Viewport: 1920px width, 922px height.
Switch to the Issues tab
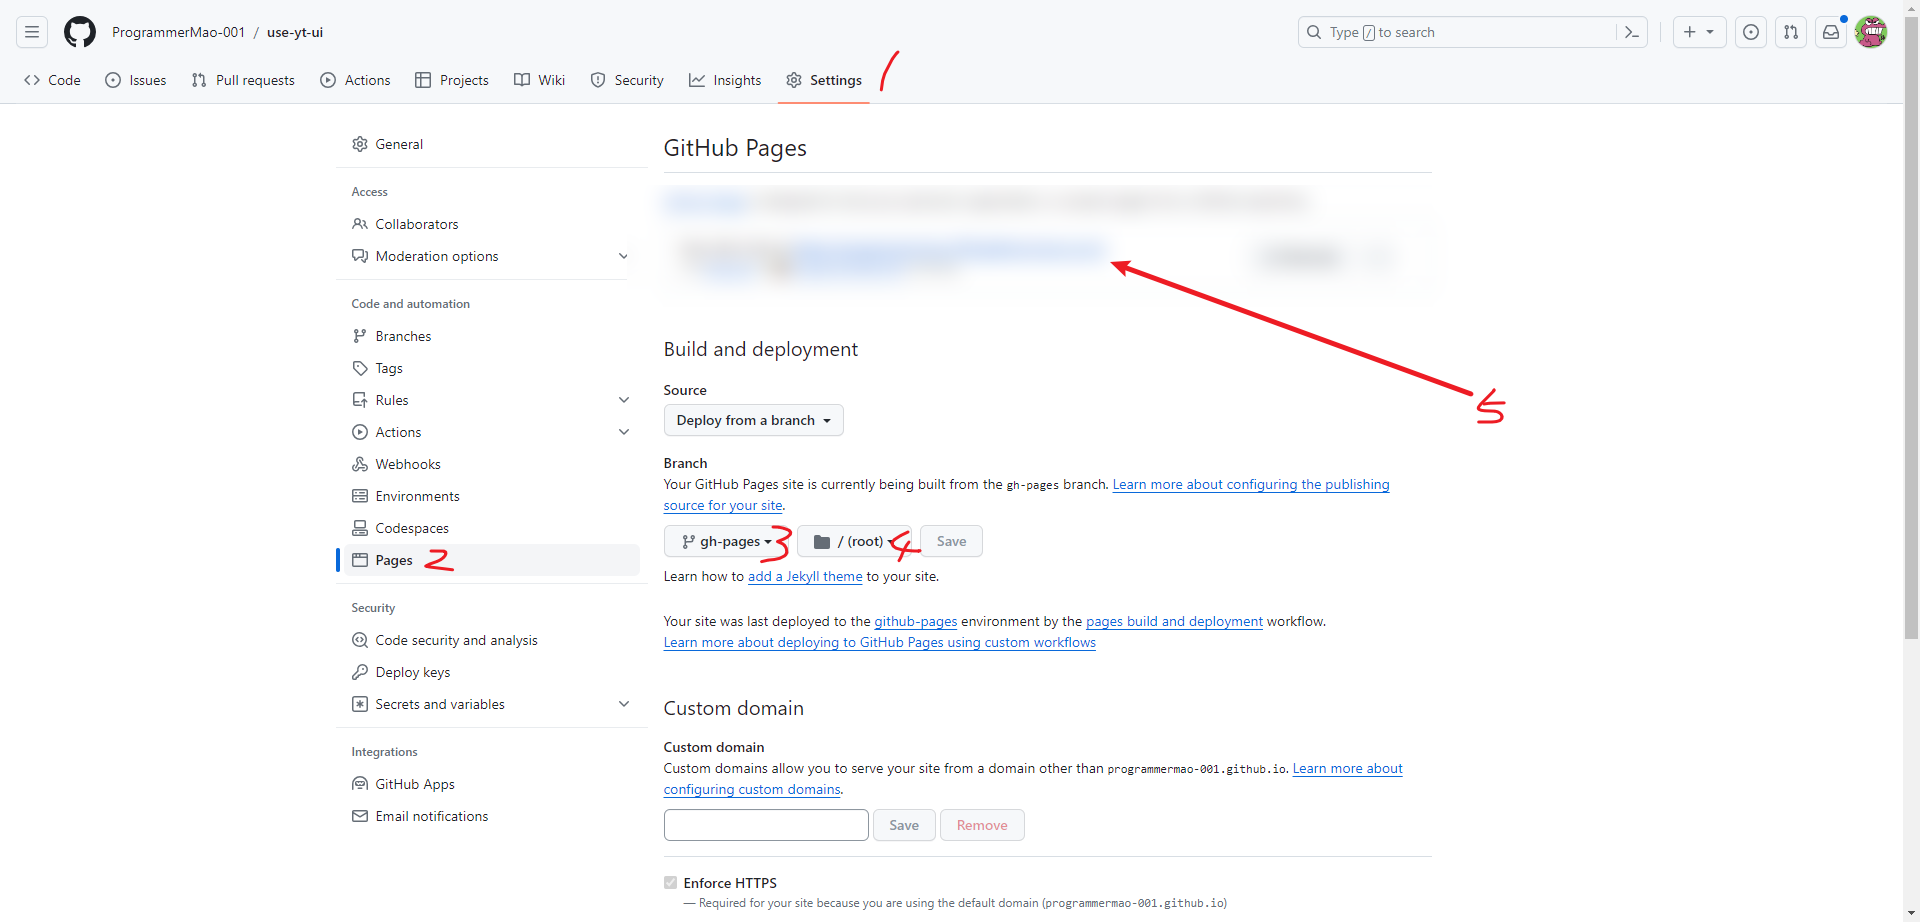point(136,80)
